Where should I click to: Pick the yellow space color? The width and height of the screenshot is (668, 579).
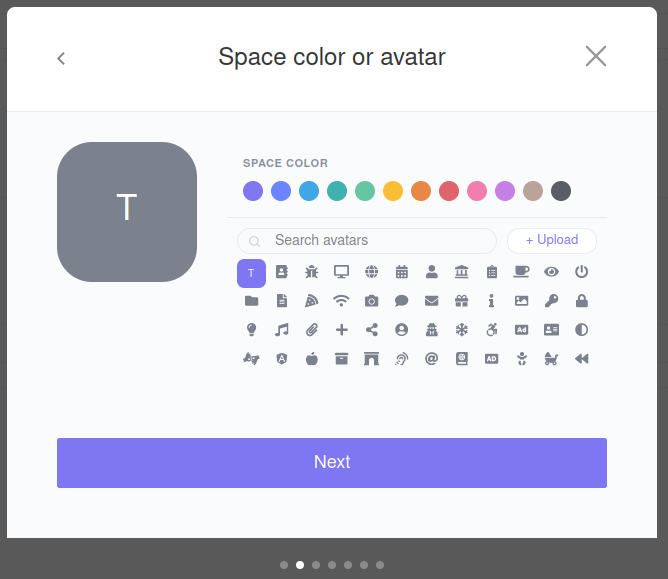pos(393,191)
